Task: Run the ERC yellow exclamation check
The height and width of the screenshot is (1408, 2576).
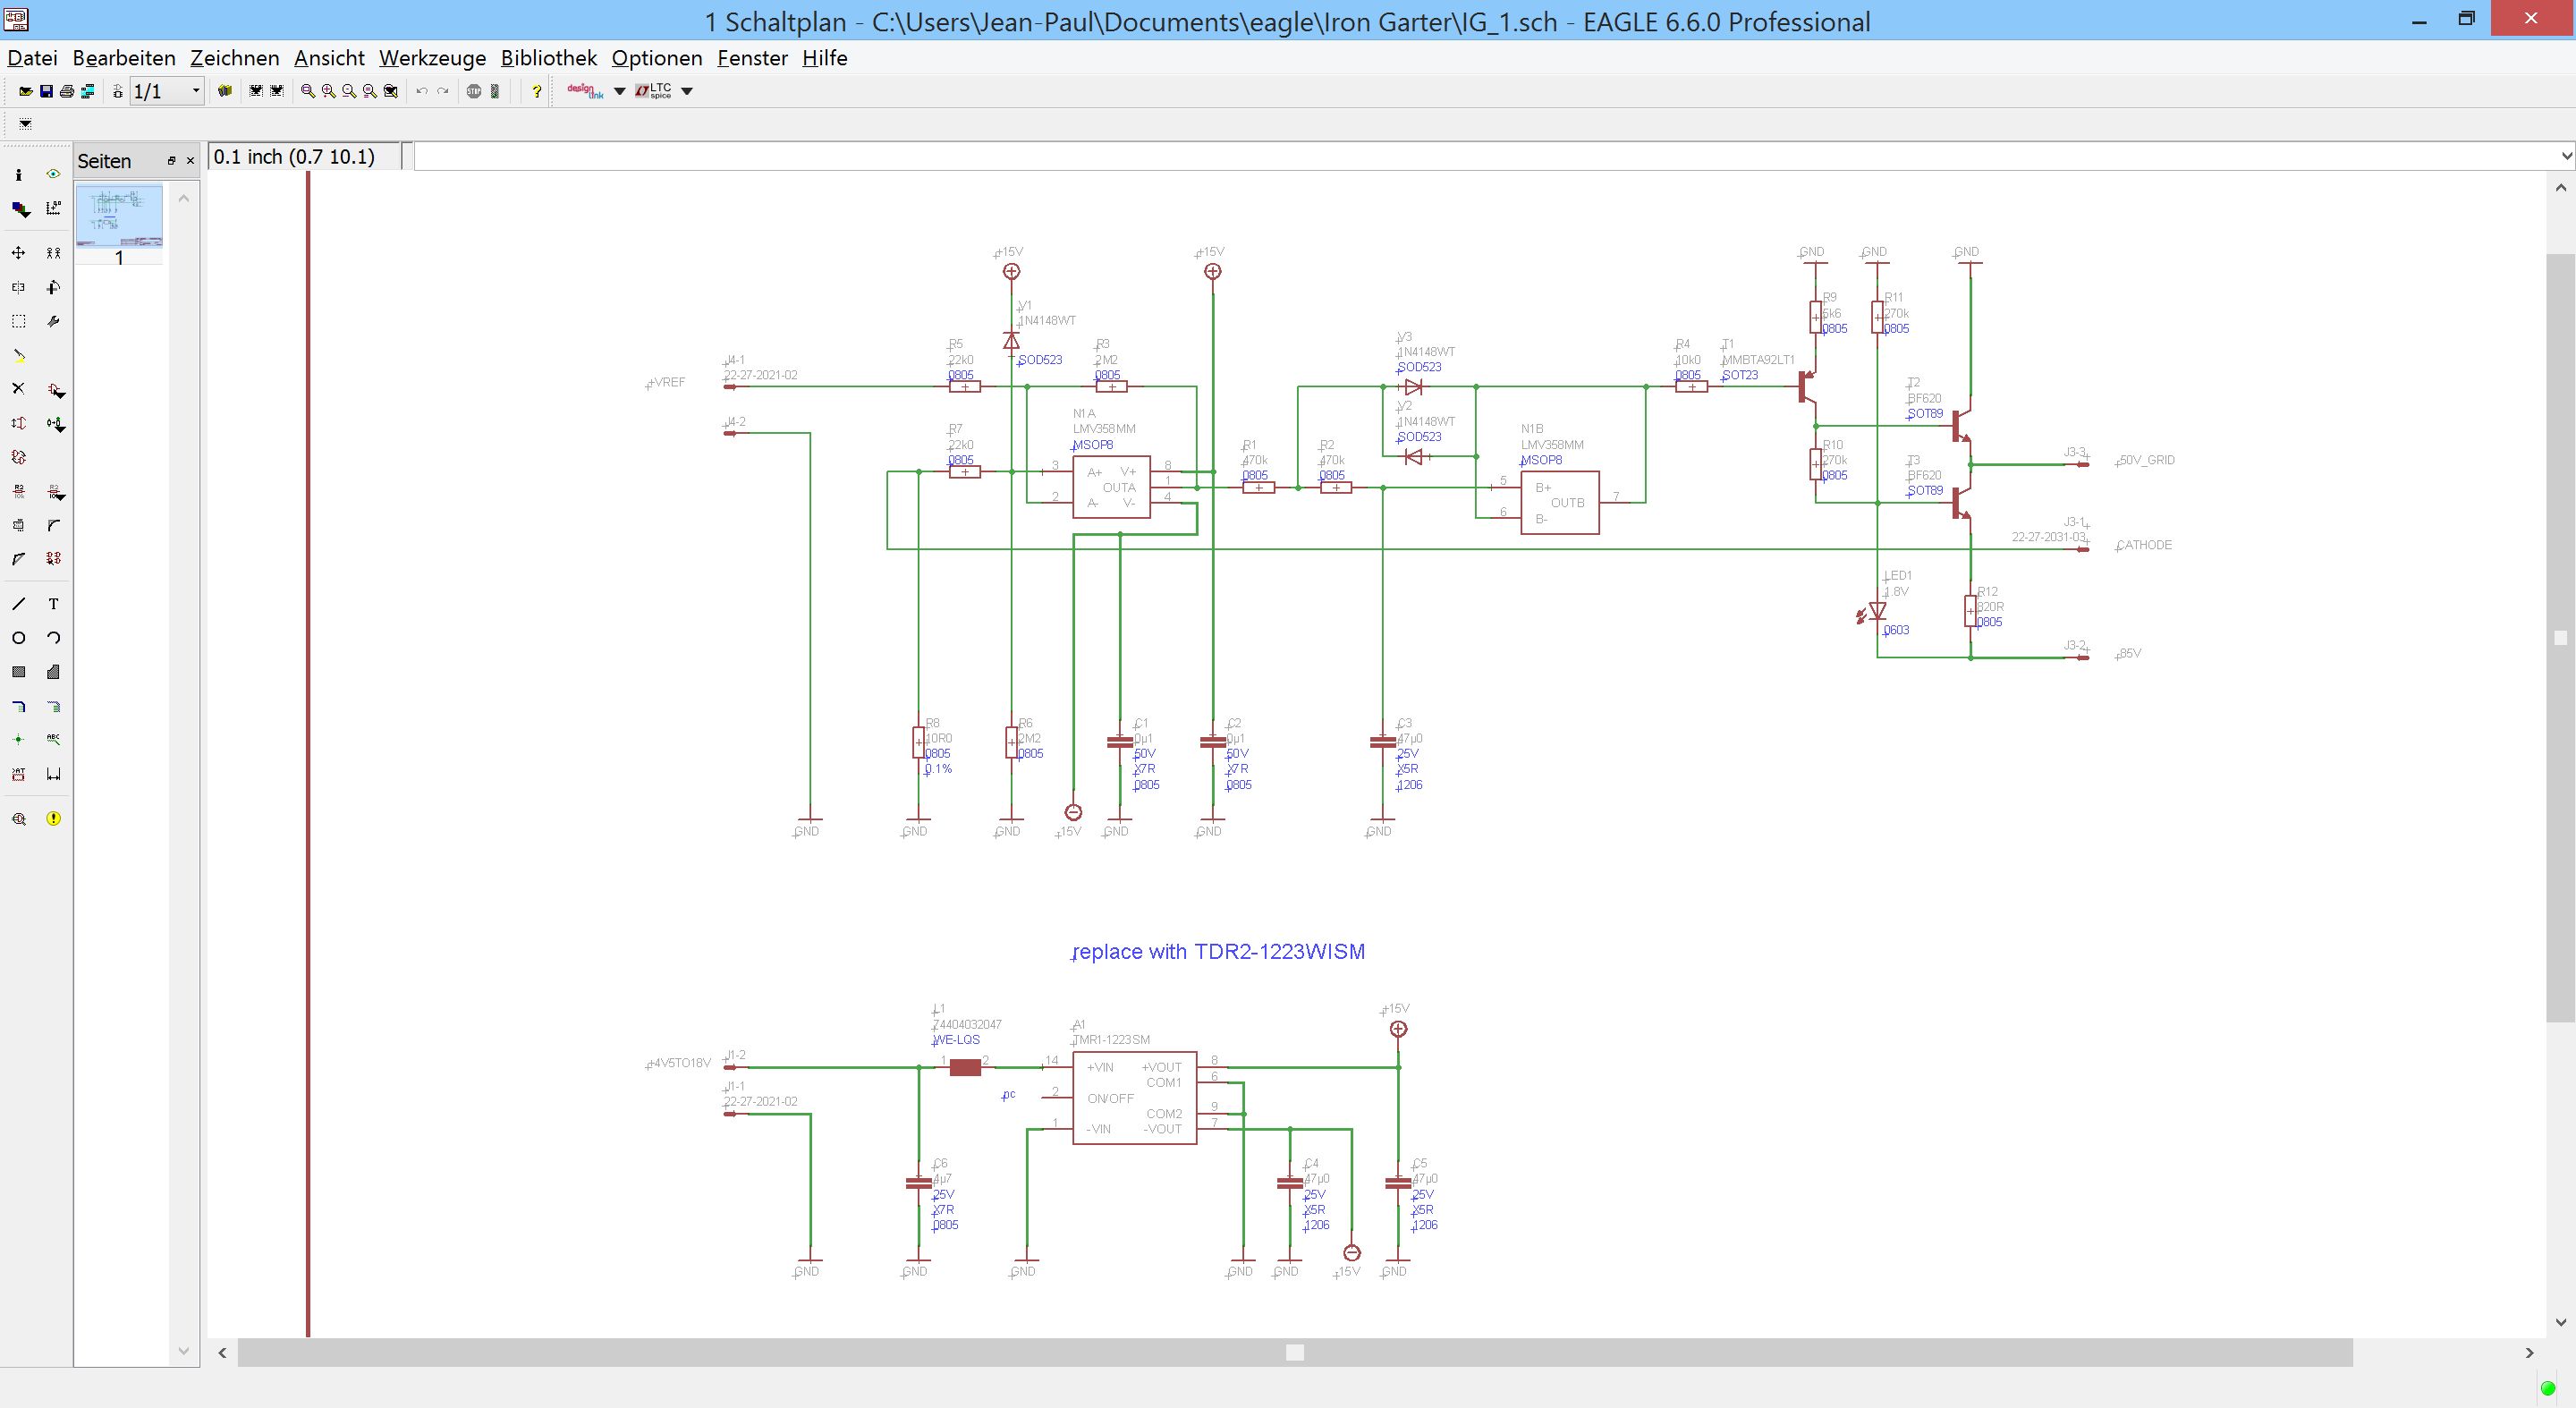Action: tap(54, 818)
